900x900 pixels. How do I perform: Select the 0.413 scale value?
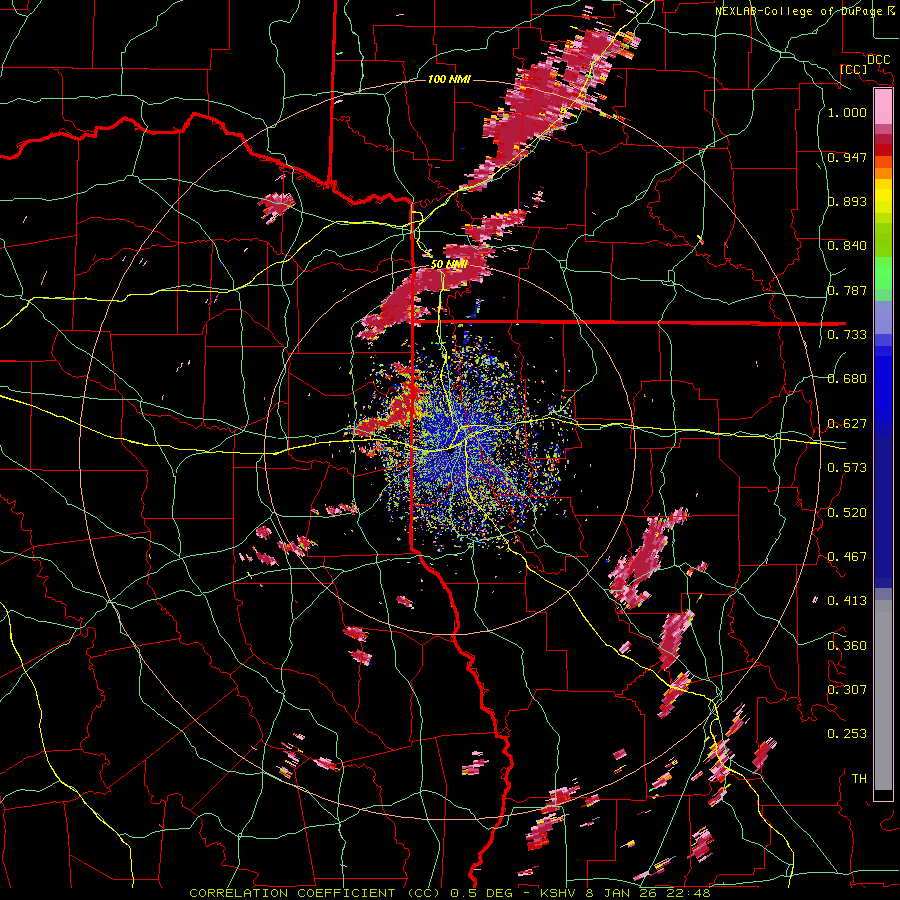click(847, 601)
